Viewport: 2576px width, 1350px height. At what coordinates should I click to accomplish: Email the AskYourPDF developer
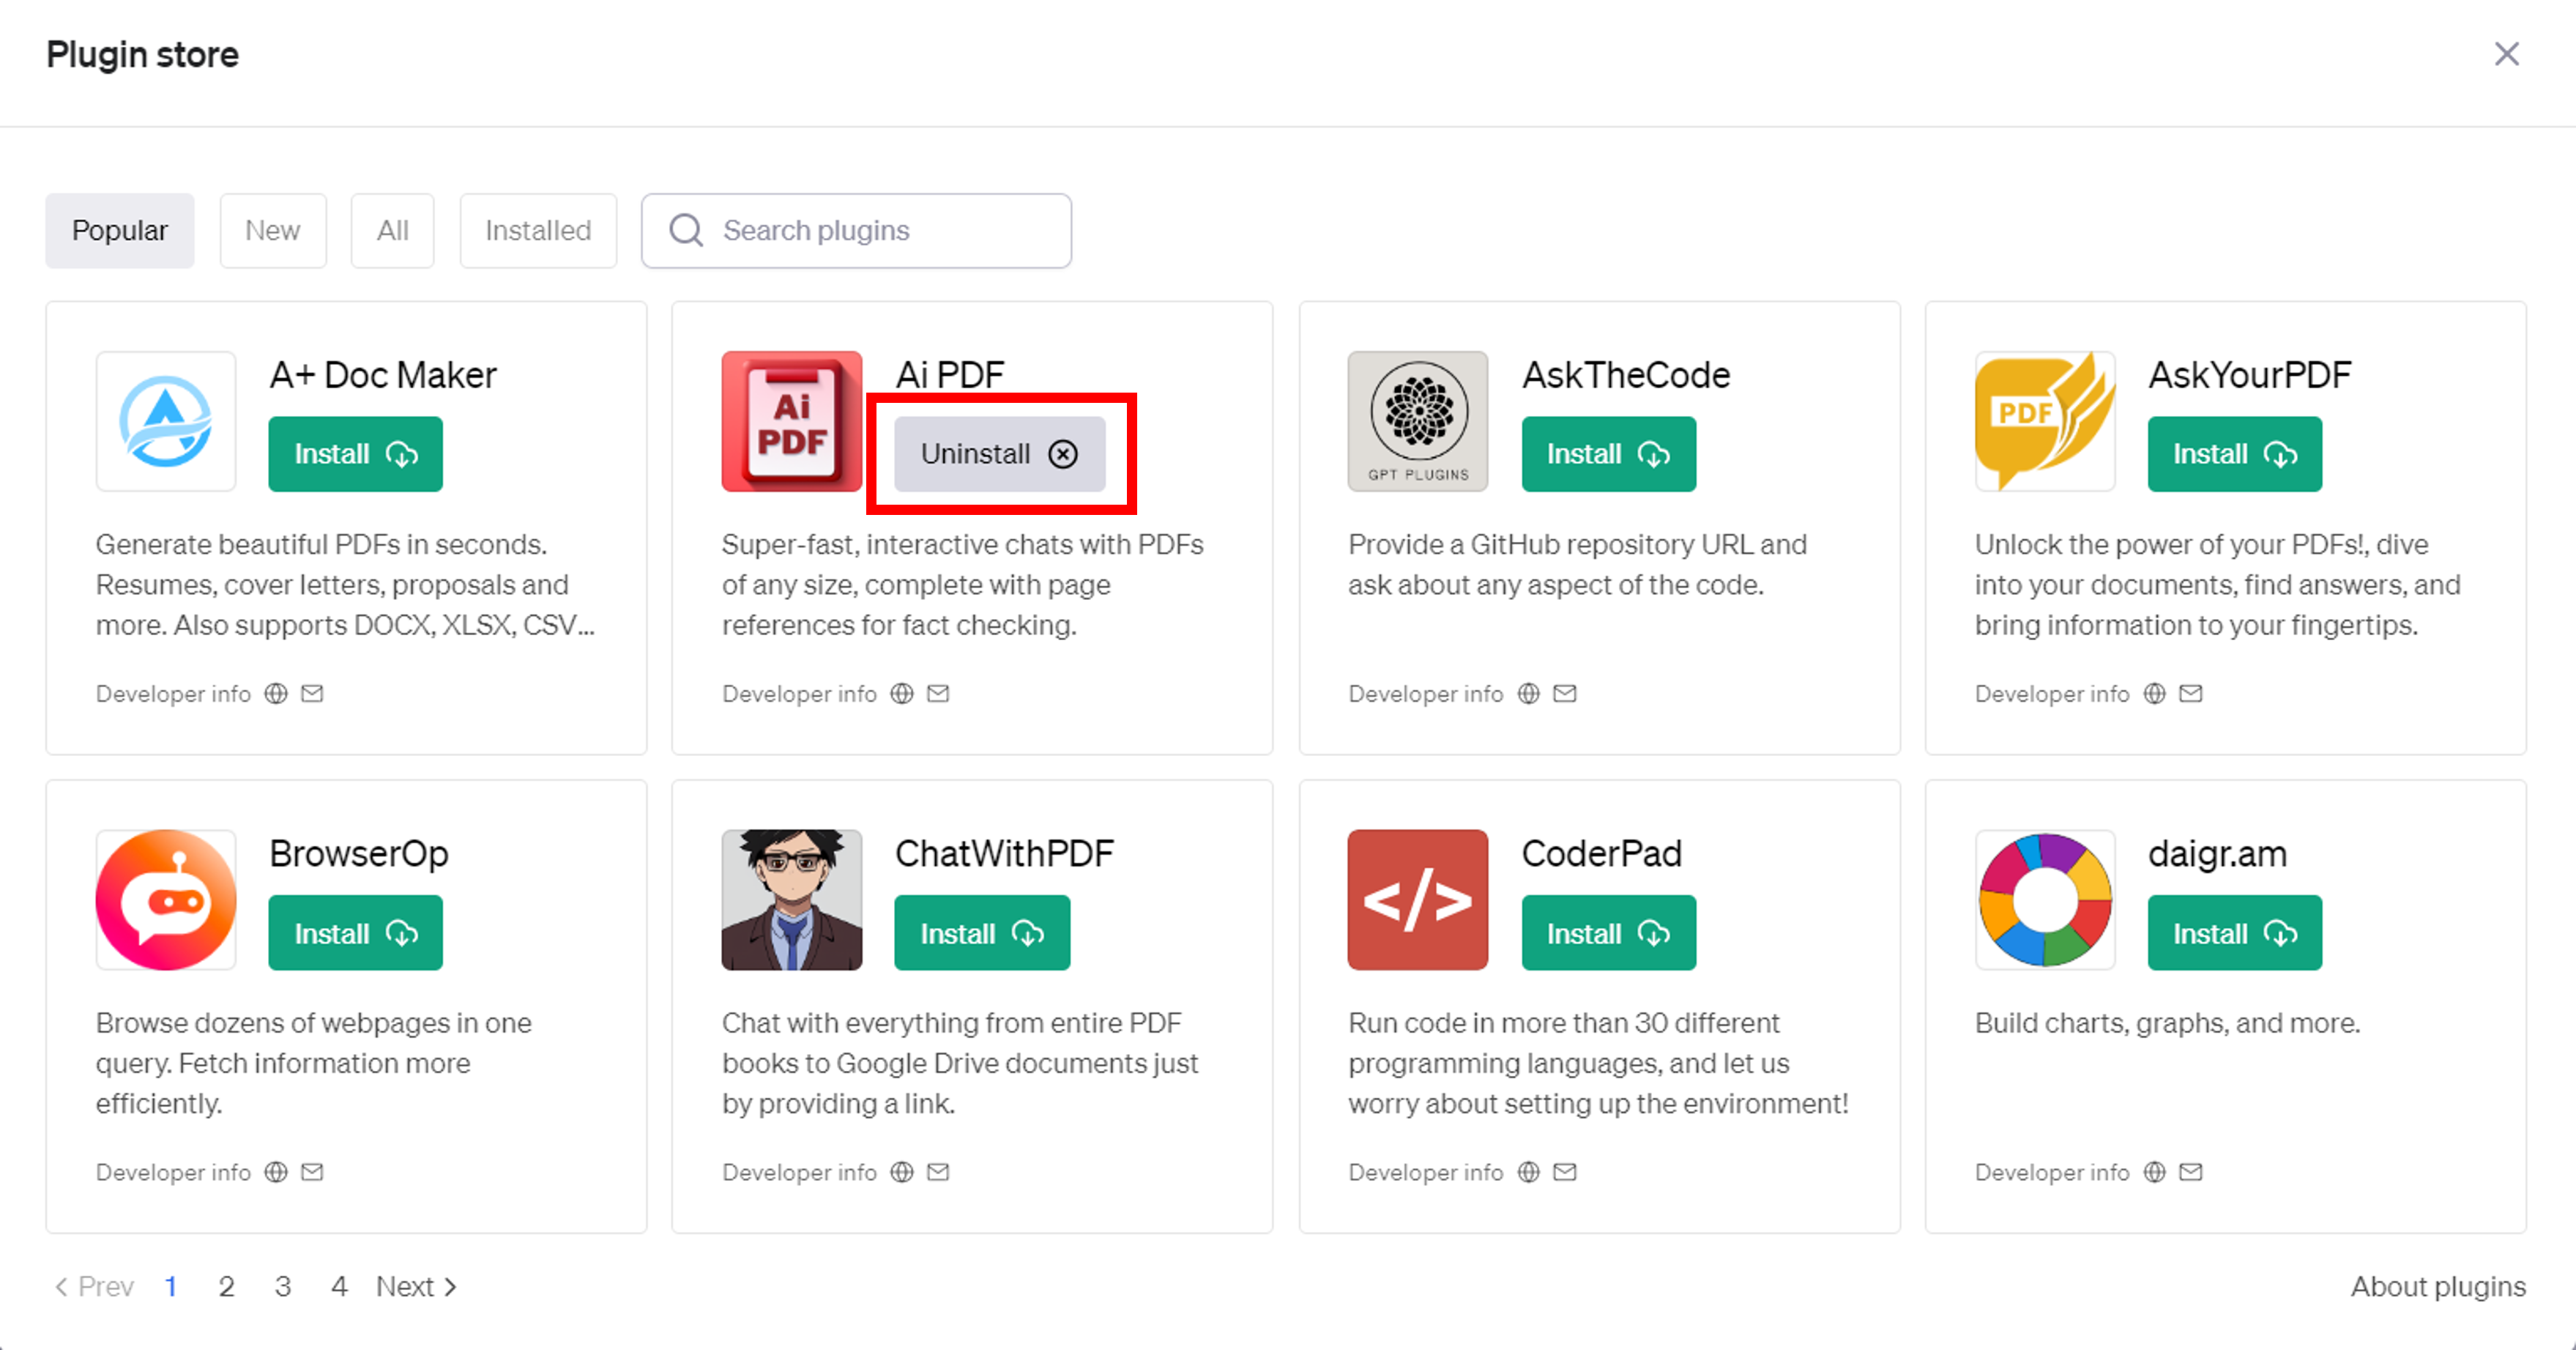click(x=2191, y=693)
